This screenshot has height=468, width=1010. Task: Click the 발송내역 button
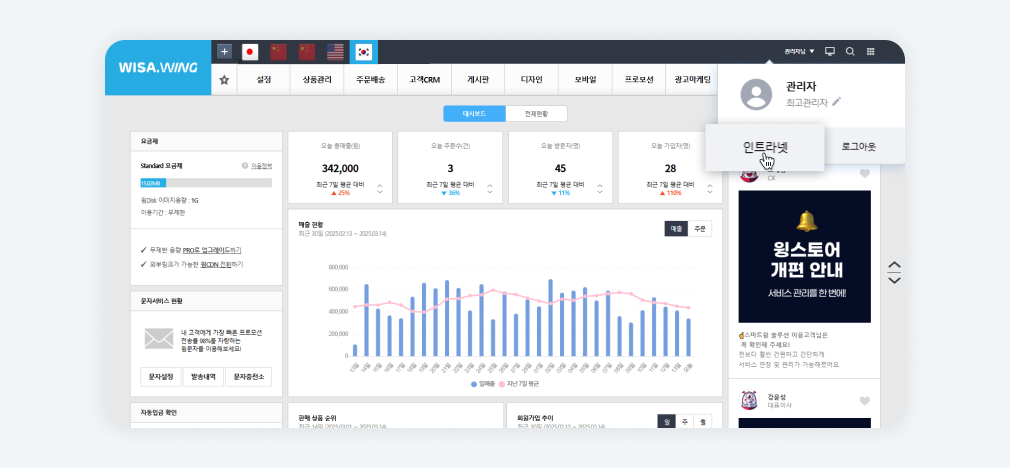(x=204, y=377)
